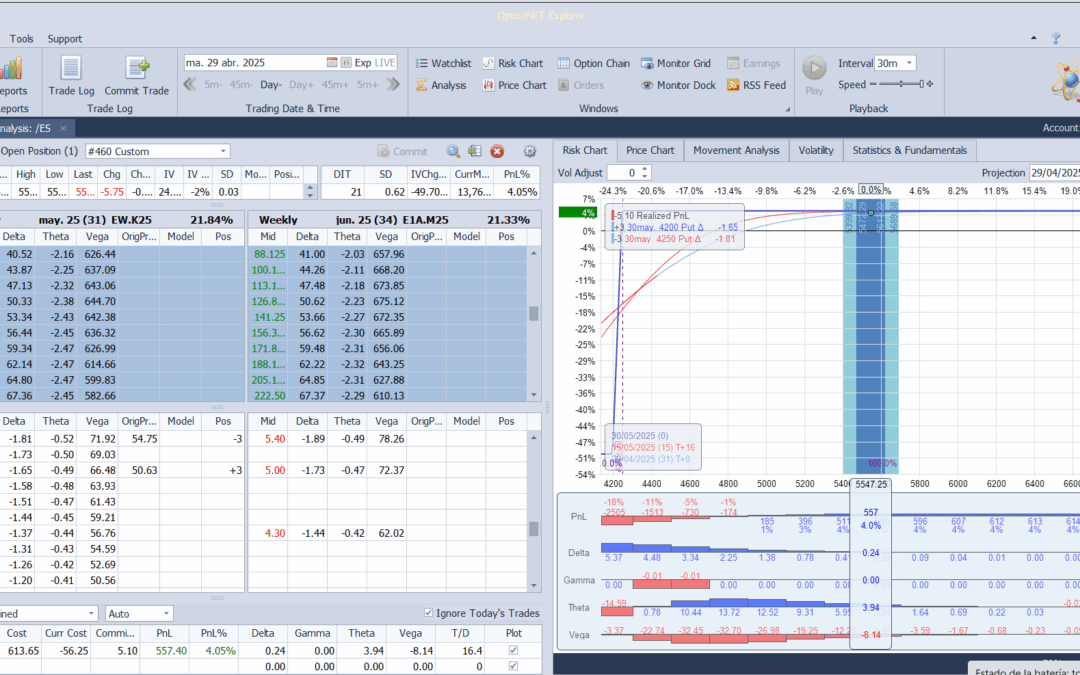The height and width of the screenshot is (675, 1080).
Task: Click the red delete position icon
Action: pos(497,152)
